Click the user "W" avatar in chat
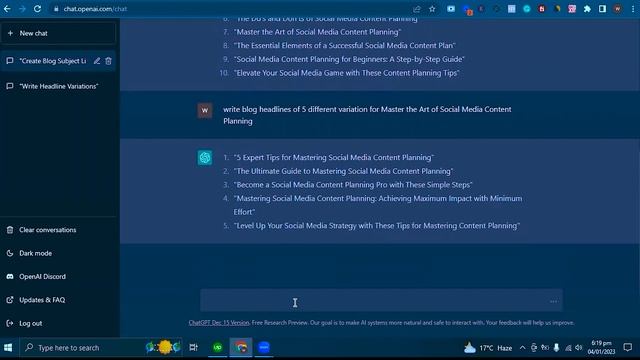This screenshot has height=360, width=640. point(205,110)
